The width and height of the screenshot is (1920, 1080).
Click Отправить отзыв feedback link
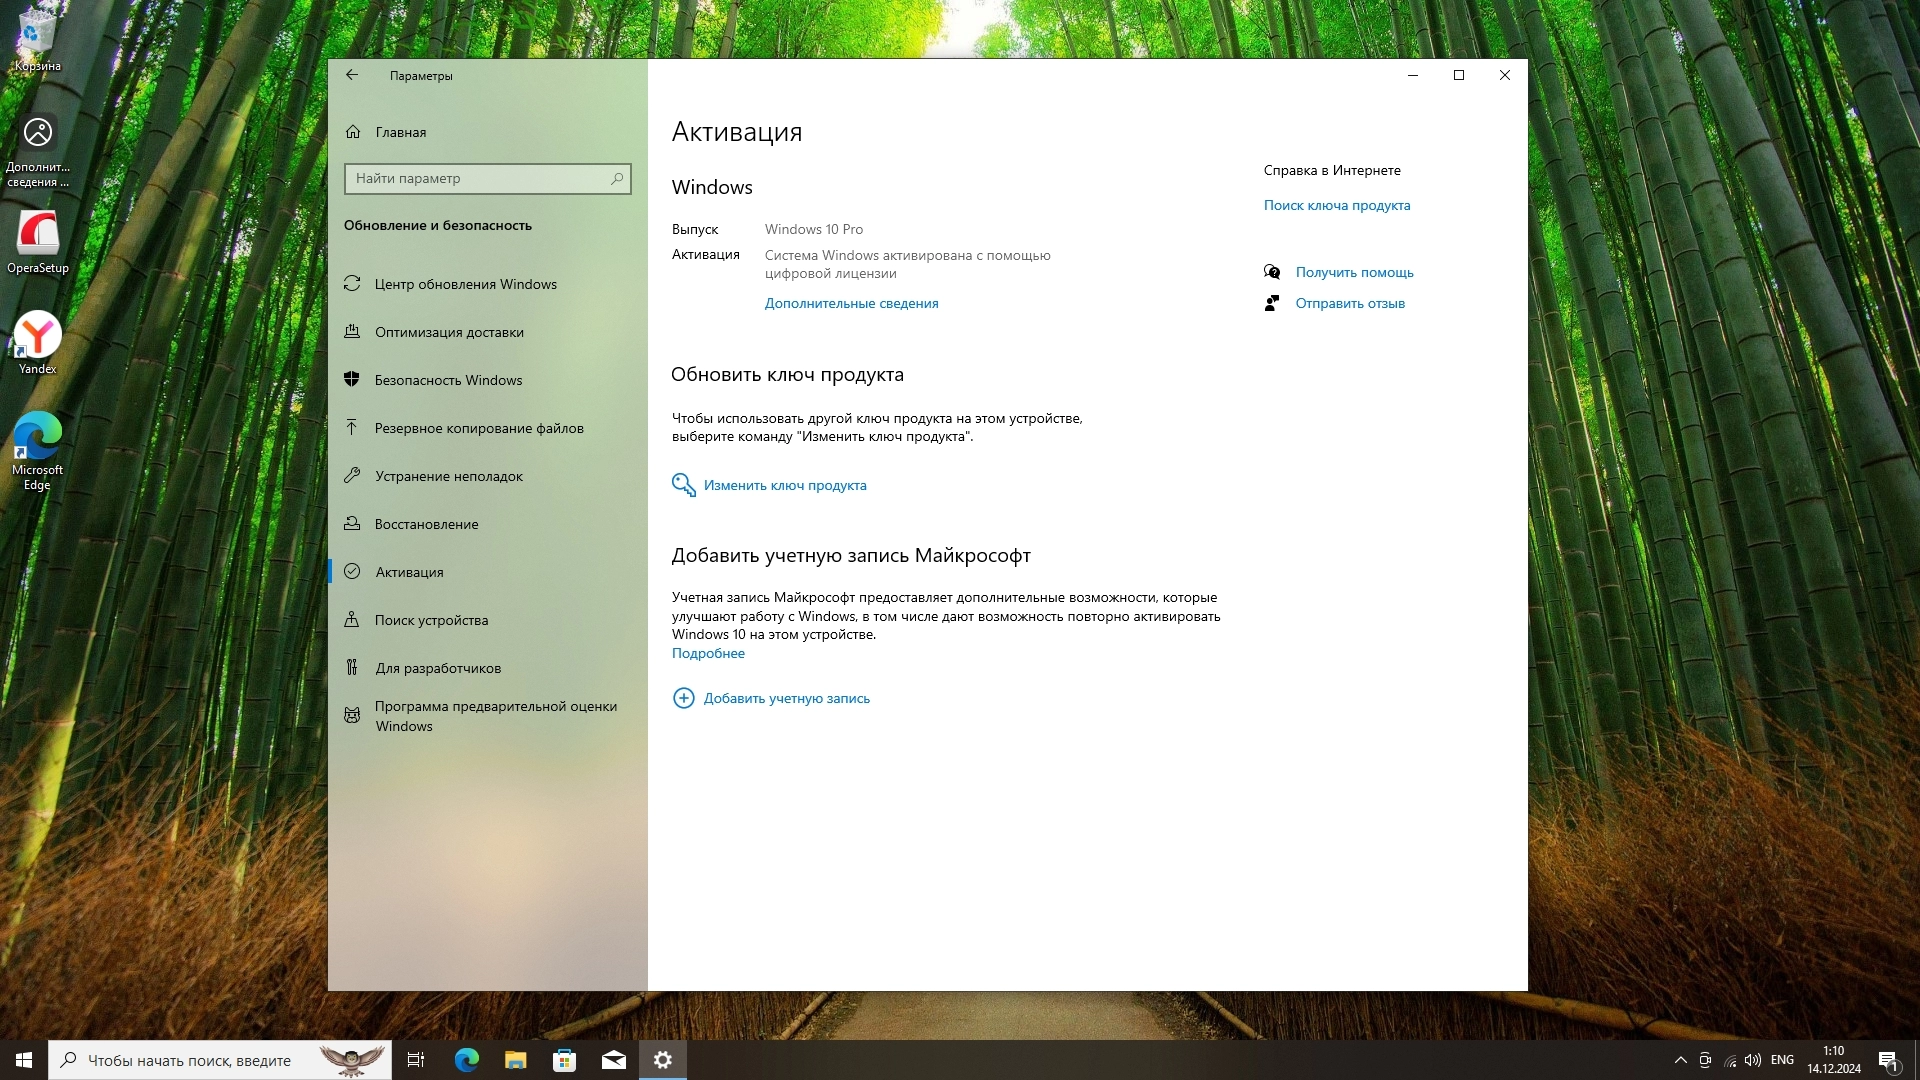pos(1350,303)
